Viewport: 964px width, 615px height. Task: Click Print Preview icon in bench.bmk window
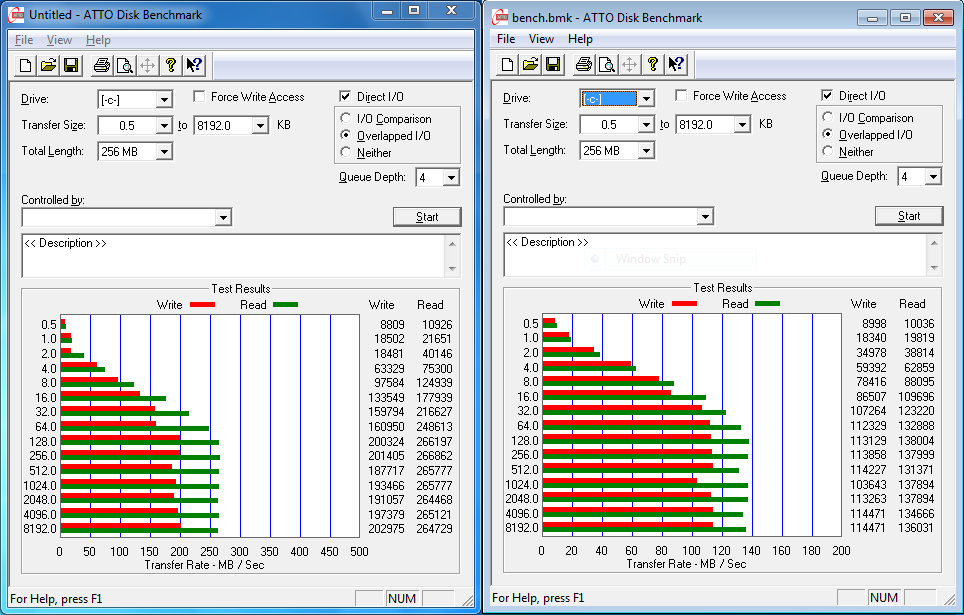(x=607, y=64)
